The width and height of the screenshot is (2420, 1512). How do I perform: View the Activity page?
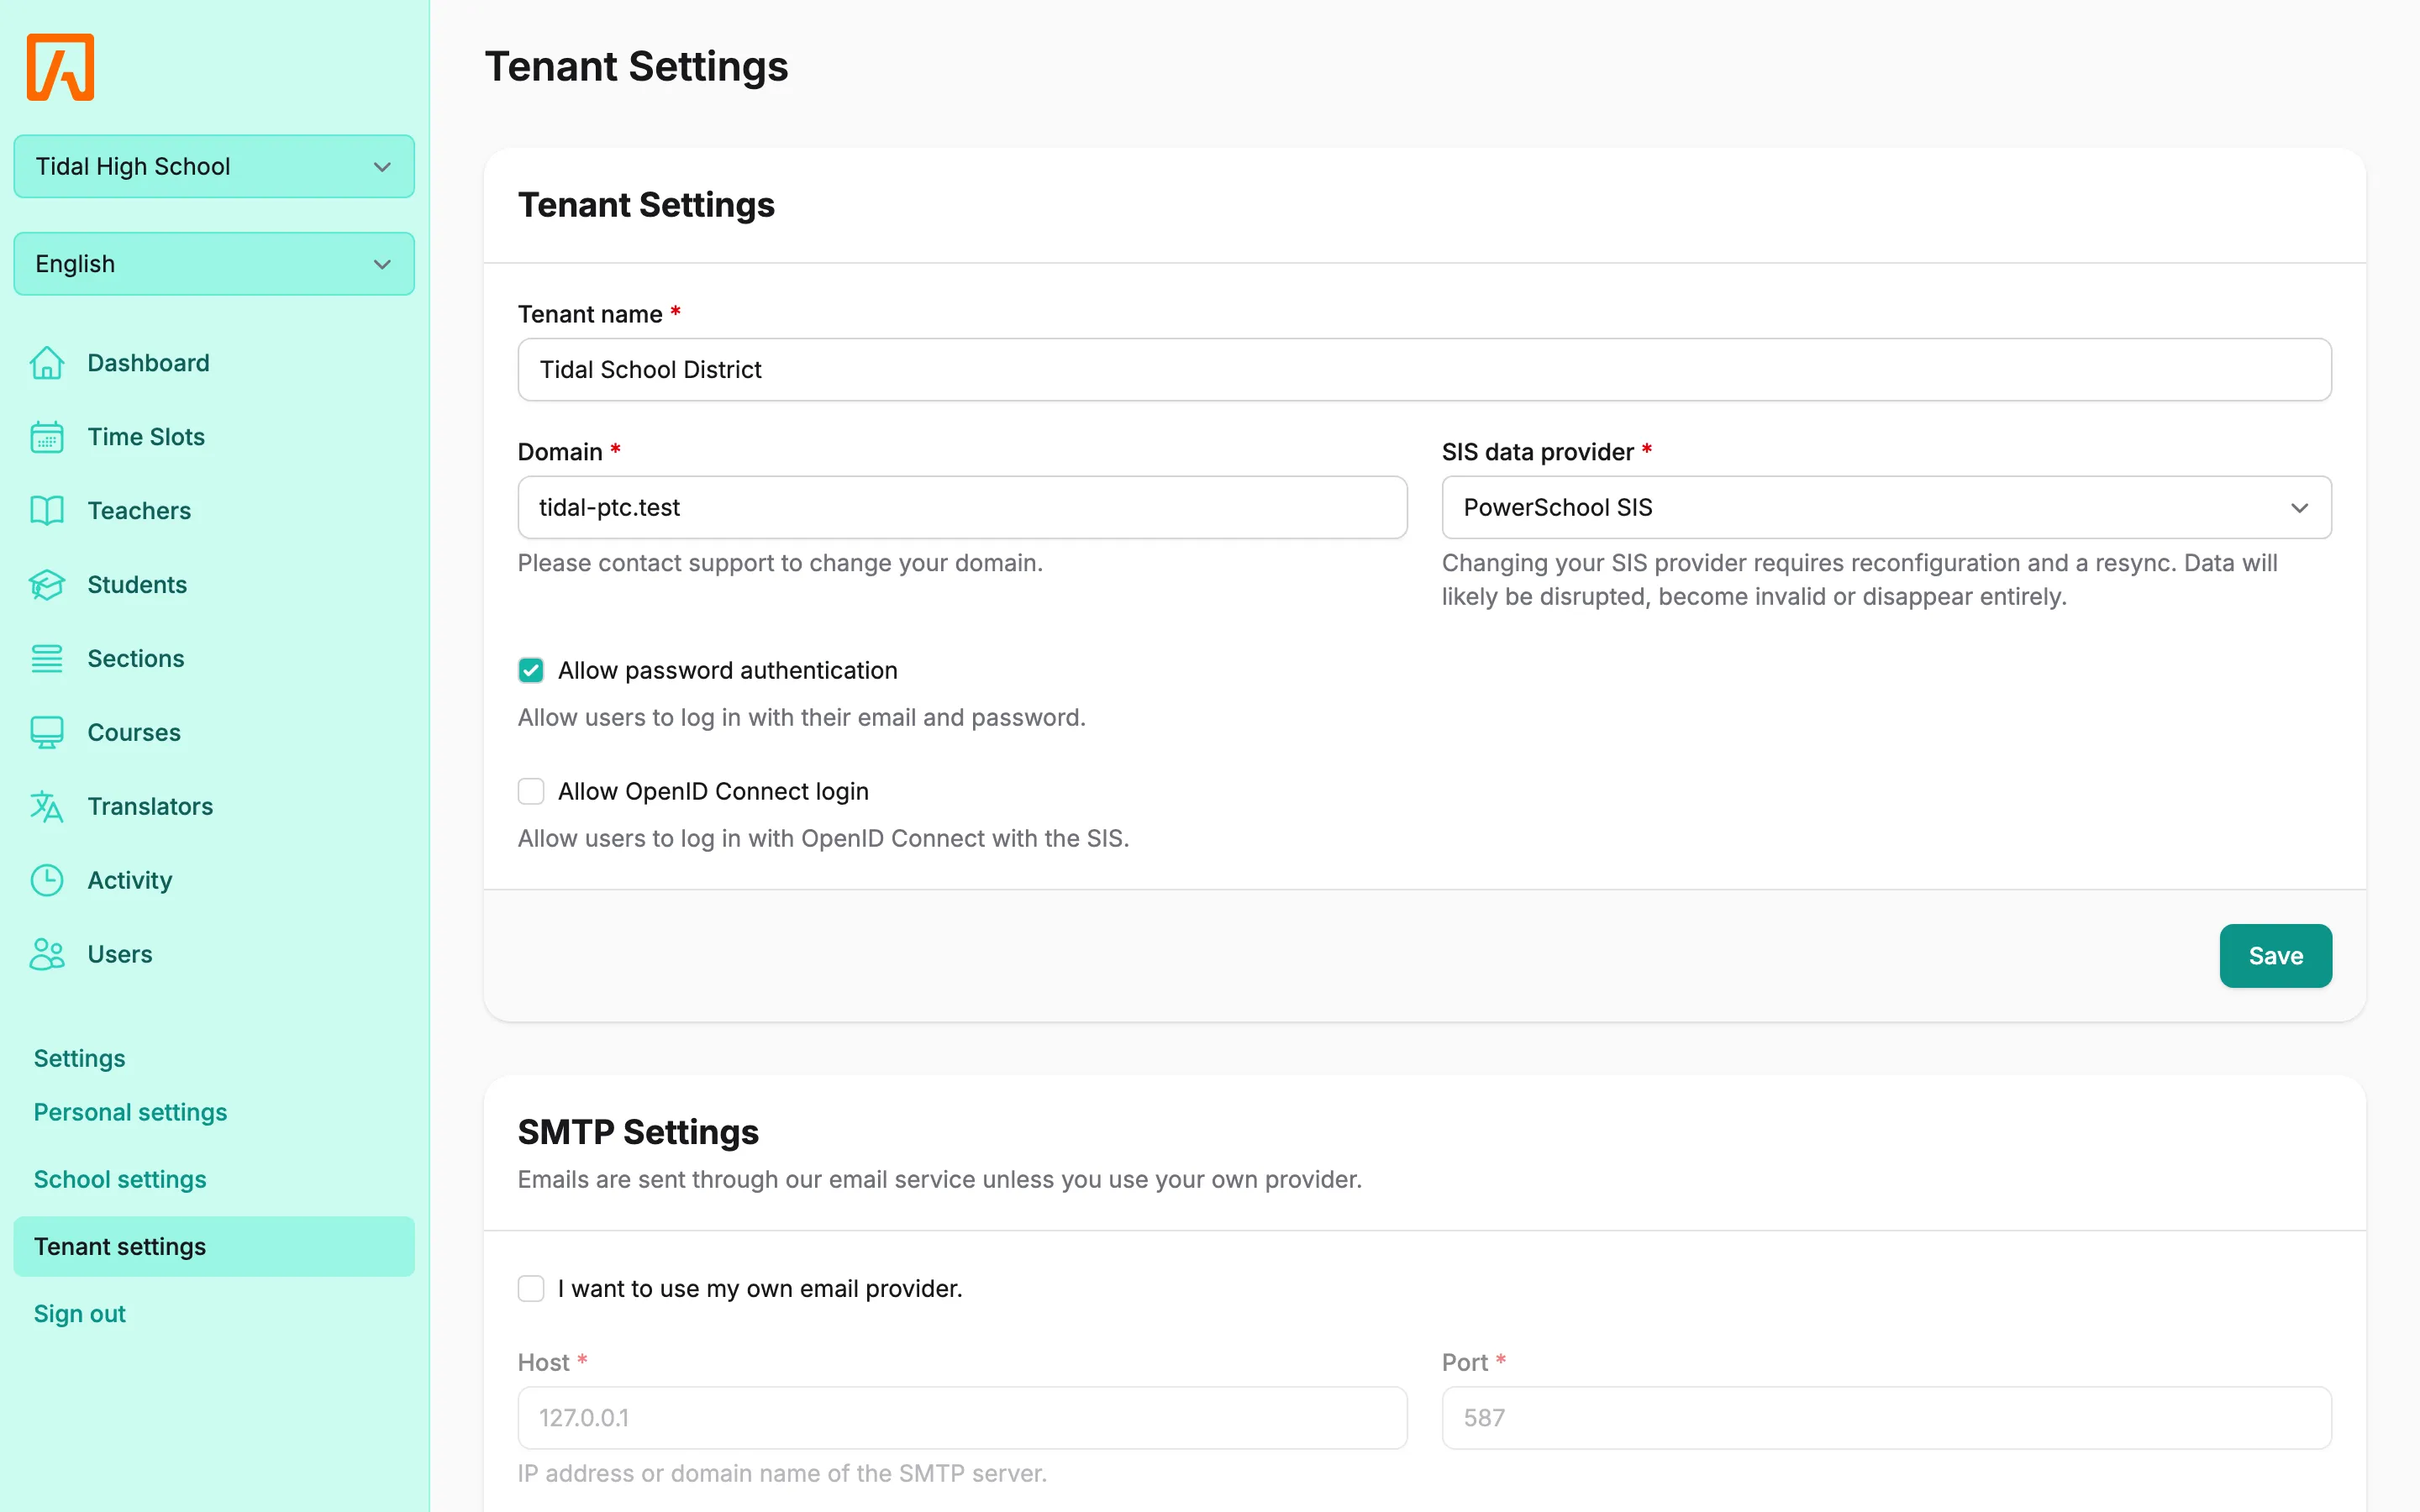tap(130, 881)
